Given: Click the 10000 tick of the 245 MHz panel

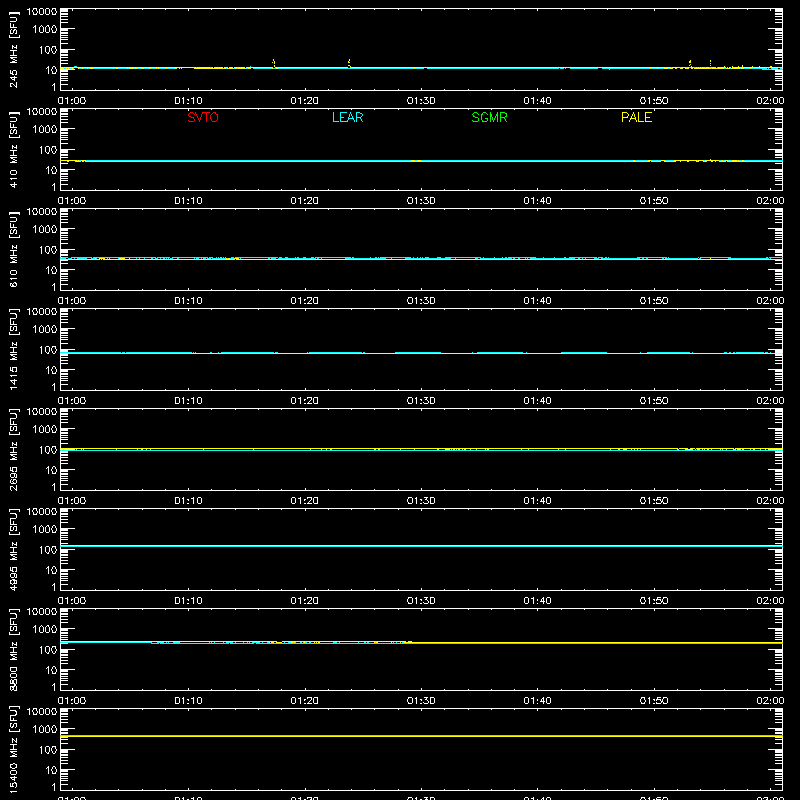Looking at the screenshot, I should 42,12.
